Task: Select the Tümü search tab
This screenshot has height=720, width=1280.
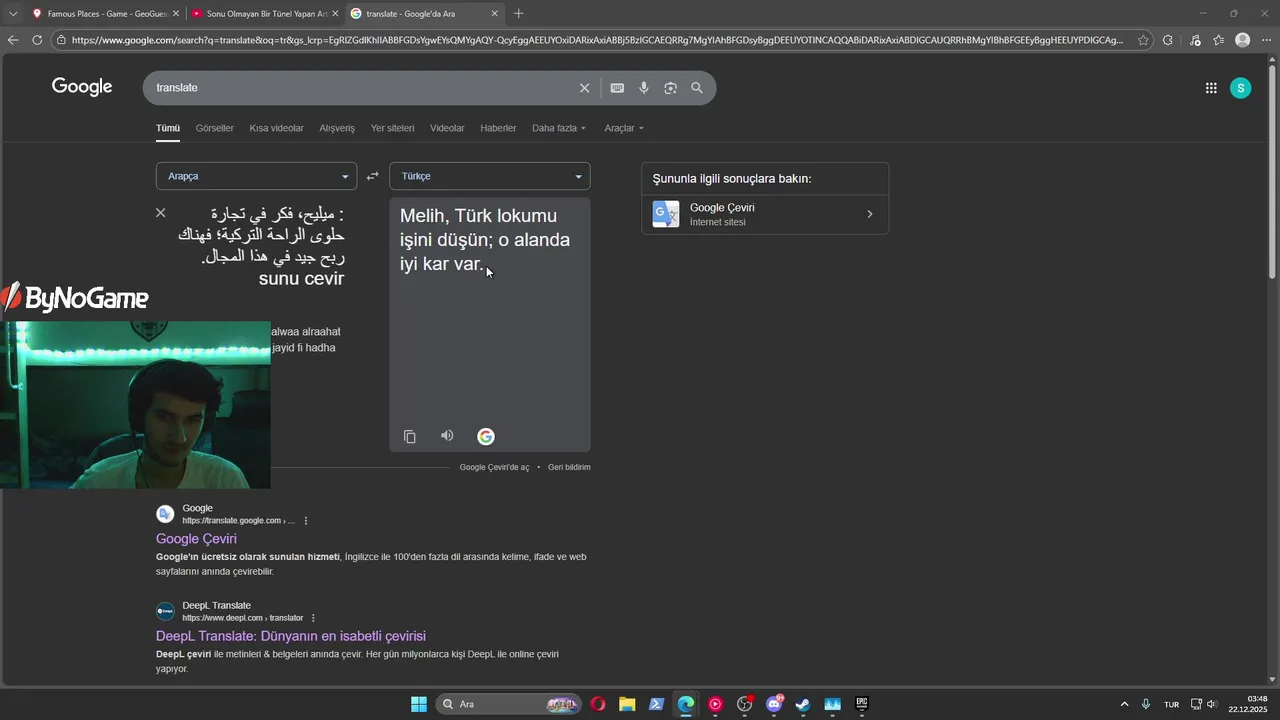Action: (x=168, y=128)
